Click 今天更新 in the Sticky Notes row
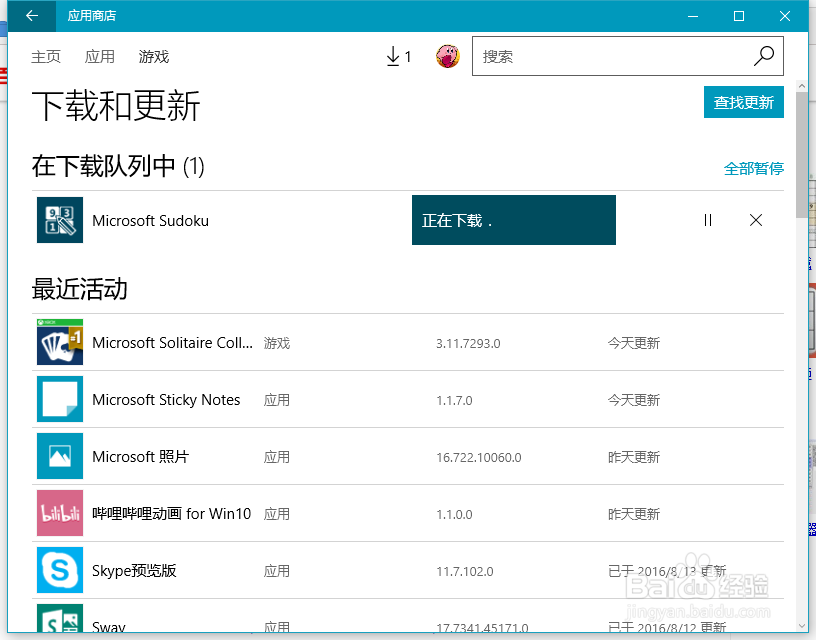816x640 pixels. [634, 400]
